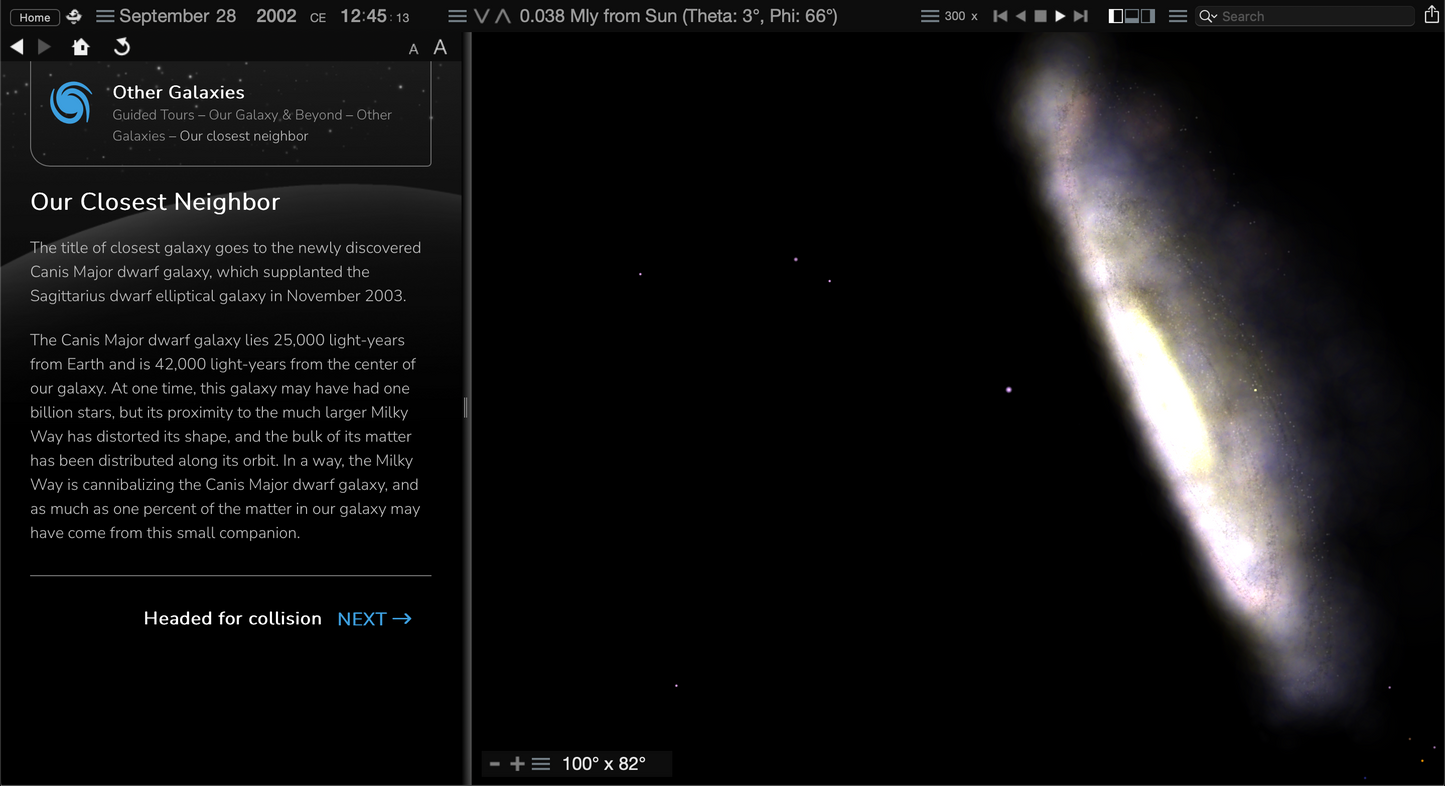The width and height of the screenshot is (1445, 786).
Task: Click in the Search field
Action: (1310, 16)
